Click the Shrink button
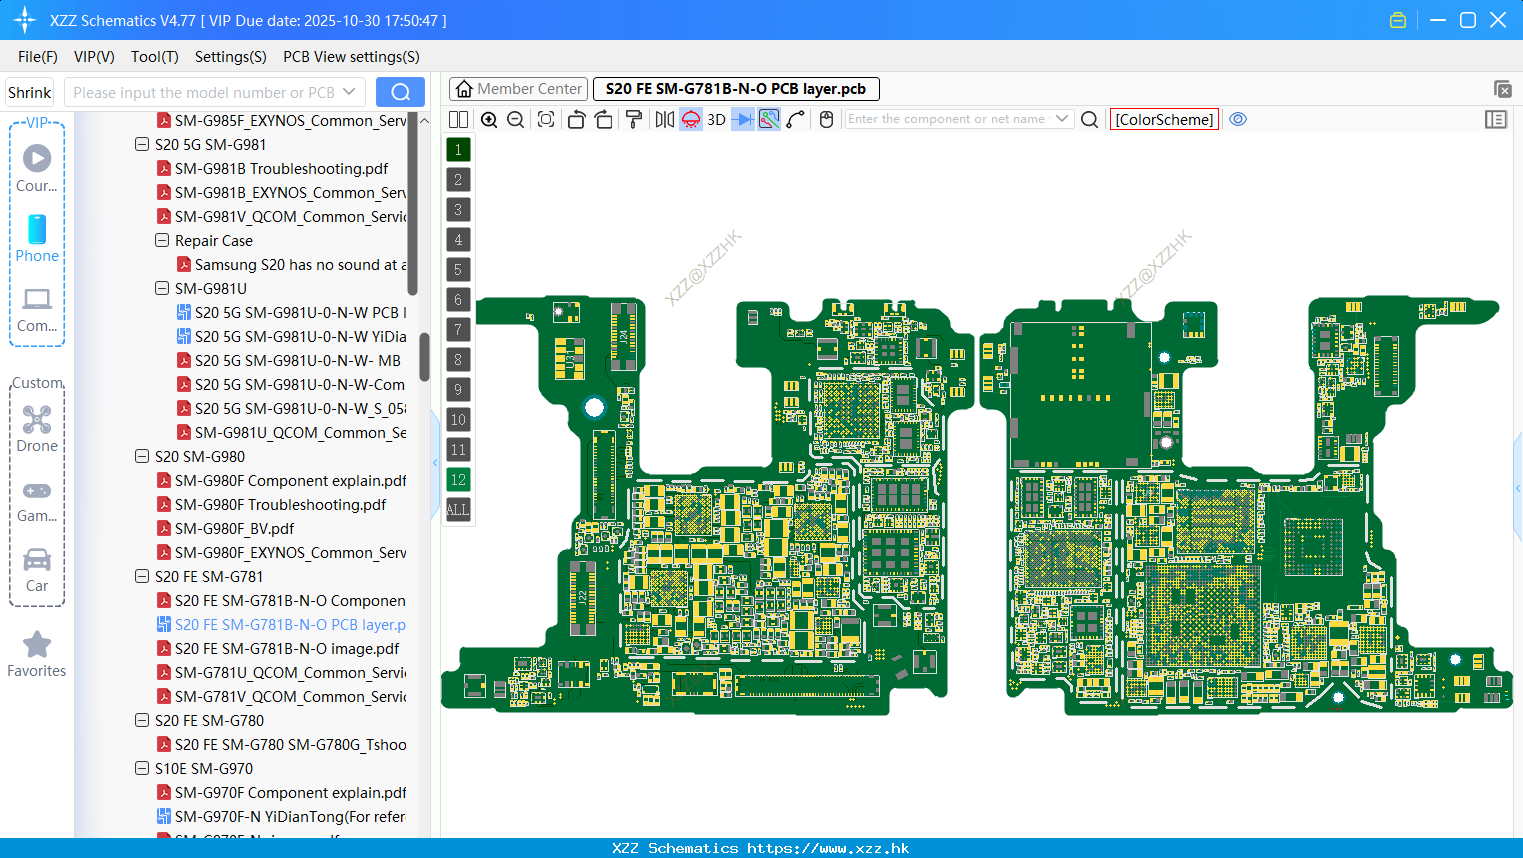 pyautogui.click(x=30, y=92)
